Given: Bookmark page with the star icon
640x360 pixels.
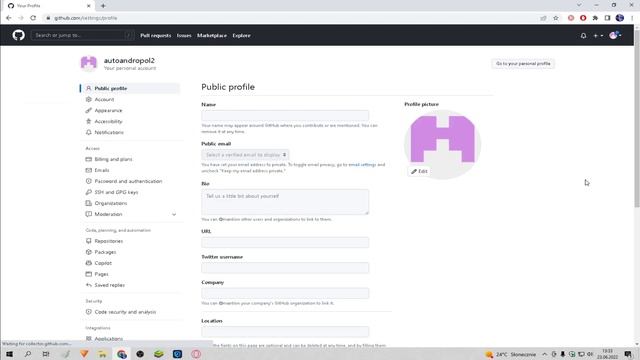Looking at the screenshot, I should [x=556, y=18].
